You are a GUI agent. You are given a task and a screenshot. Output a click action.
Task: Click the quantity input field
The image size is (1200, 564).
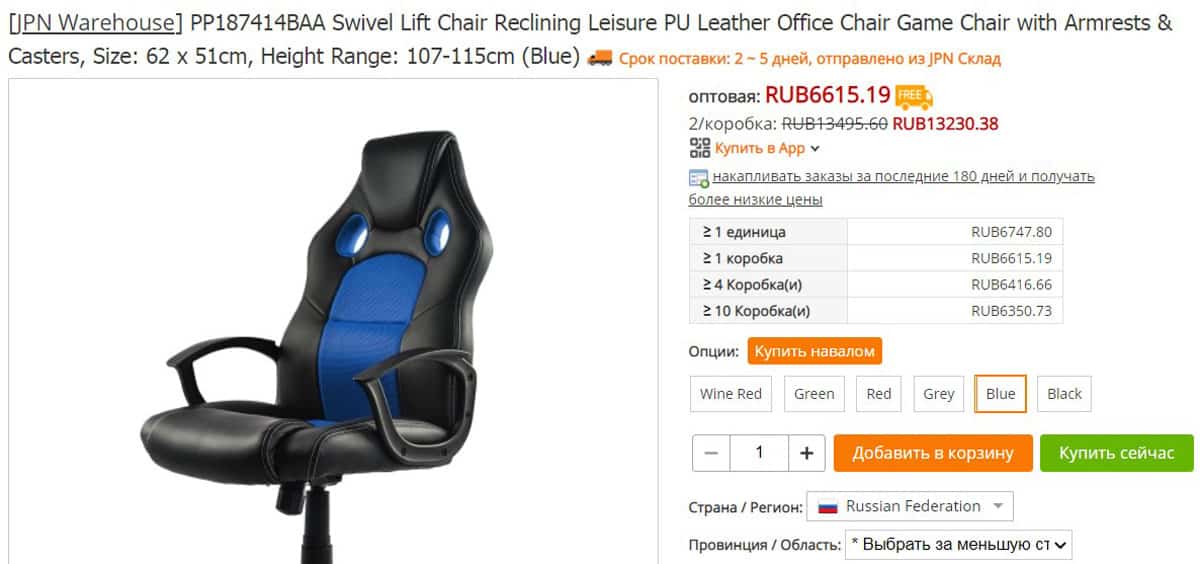[759, 453]
